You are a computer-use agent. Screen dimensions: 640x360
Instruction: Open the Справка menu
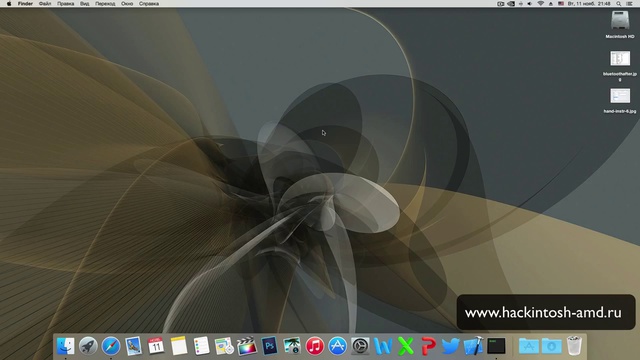pyautogui.click(x=149, y=4)
